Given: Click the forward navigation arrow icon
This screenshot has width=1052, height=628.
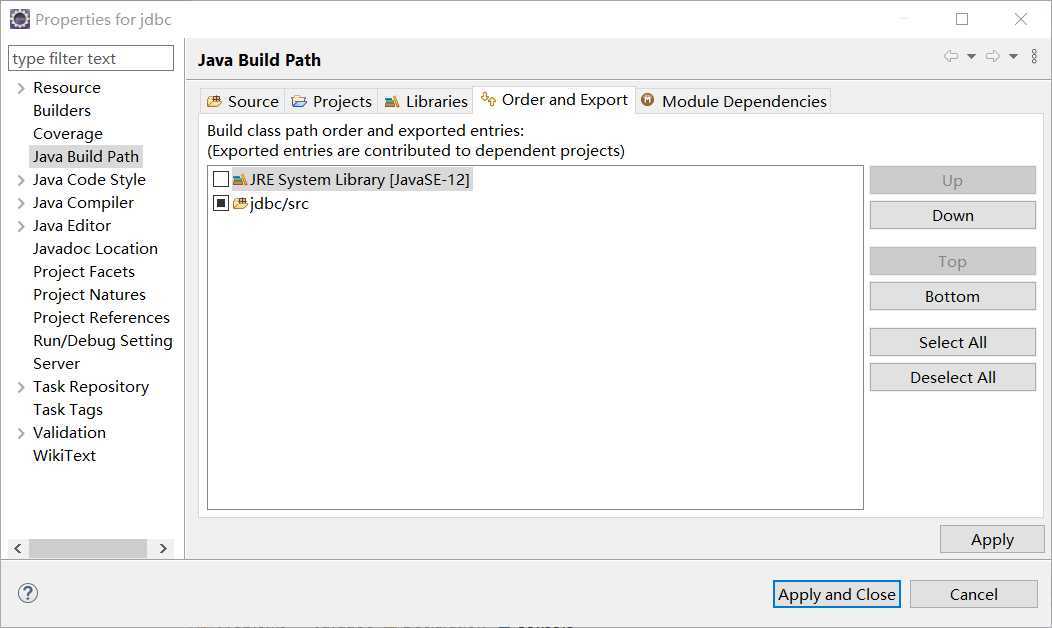Looking at the screenshot, I should [993, 56].
